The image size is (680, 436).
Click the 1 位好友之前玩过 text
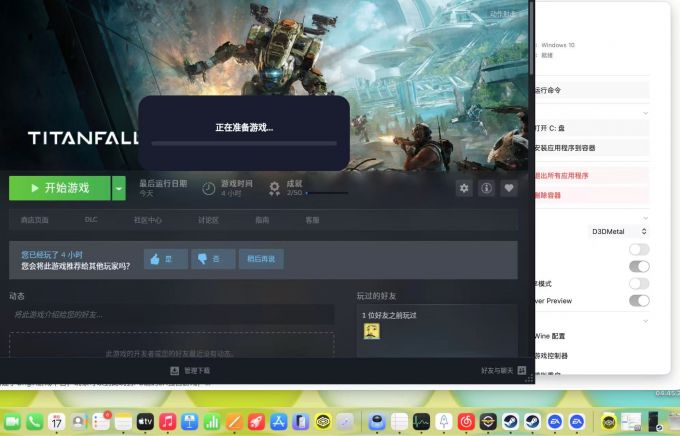tap(389, 315)
